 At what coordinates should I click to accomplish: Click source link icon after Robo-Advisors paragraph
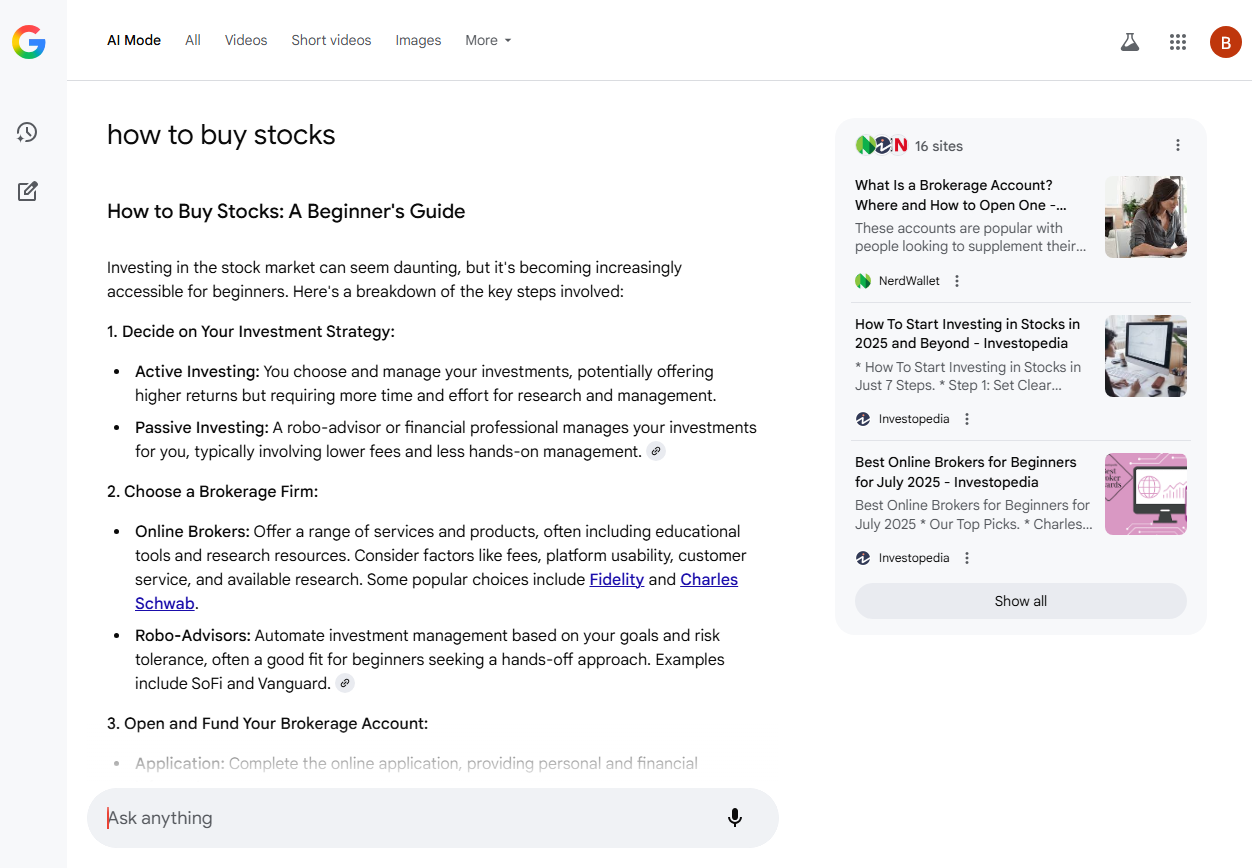point(345,683)
